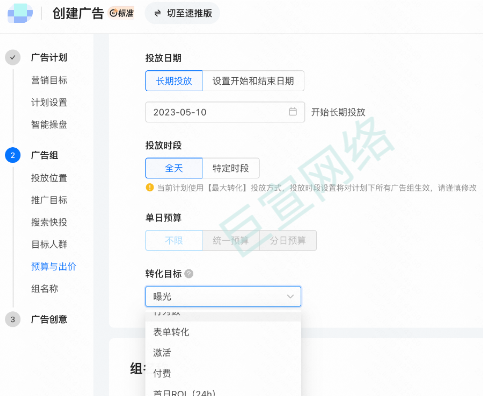Switch to 速推版 via 切至速推版 button
483x396 pixels.
tap(182, 13)
